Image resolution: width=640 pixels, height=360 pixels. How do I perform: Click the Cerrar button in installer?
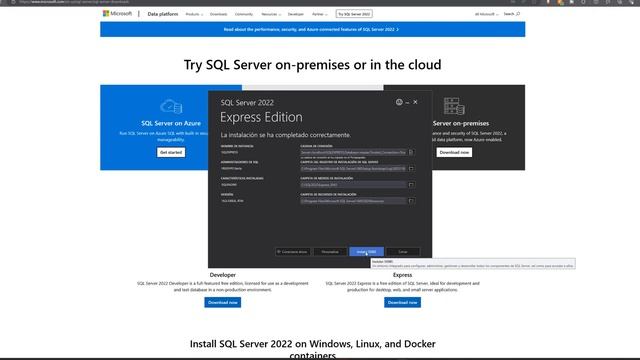403,252
